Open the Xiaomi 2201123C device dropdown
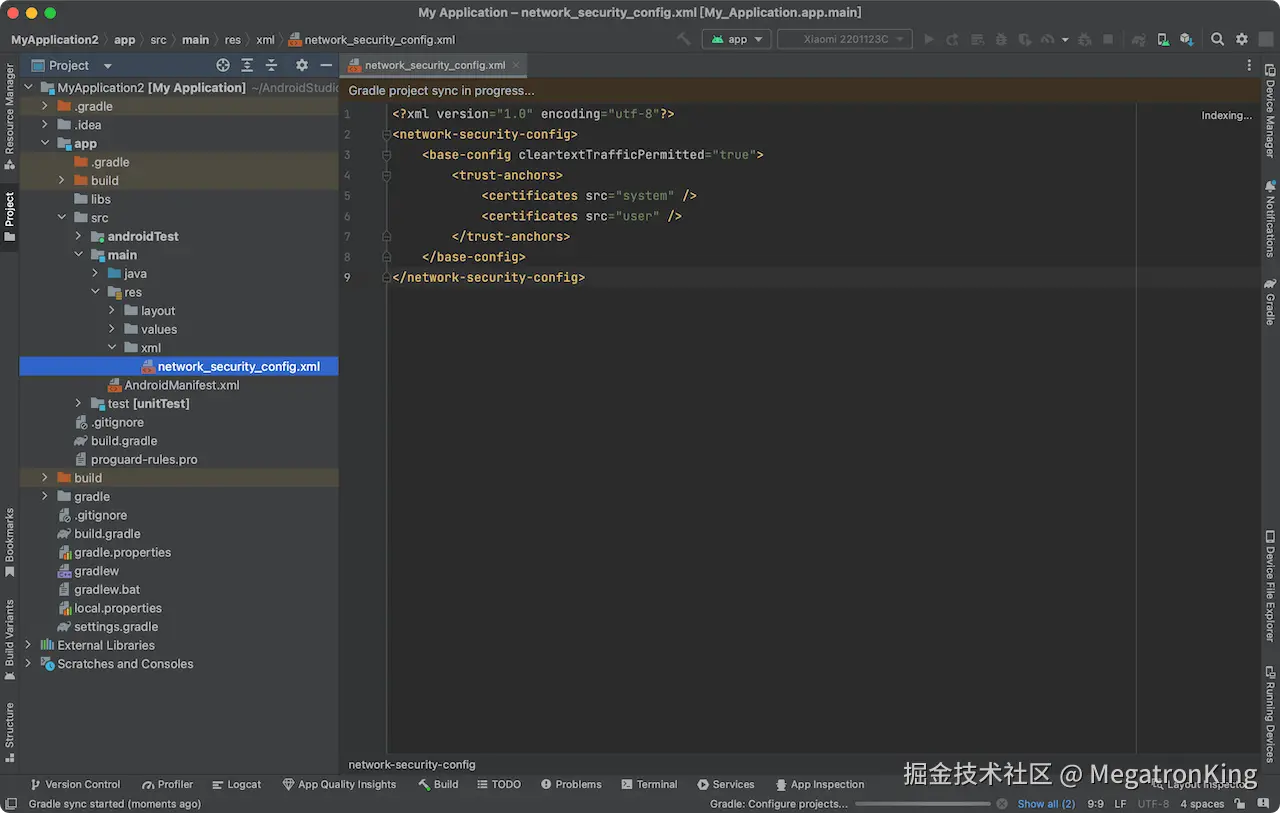Image resolution: width=1280 pixels, height=813 pixels. click(x=845, y=40)
